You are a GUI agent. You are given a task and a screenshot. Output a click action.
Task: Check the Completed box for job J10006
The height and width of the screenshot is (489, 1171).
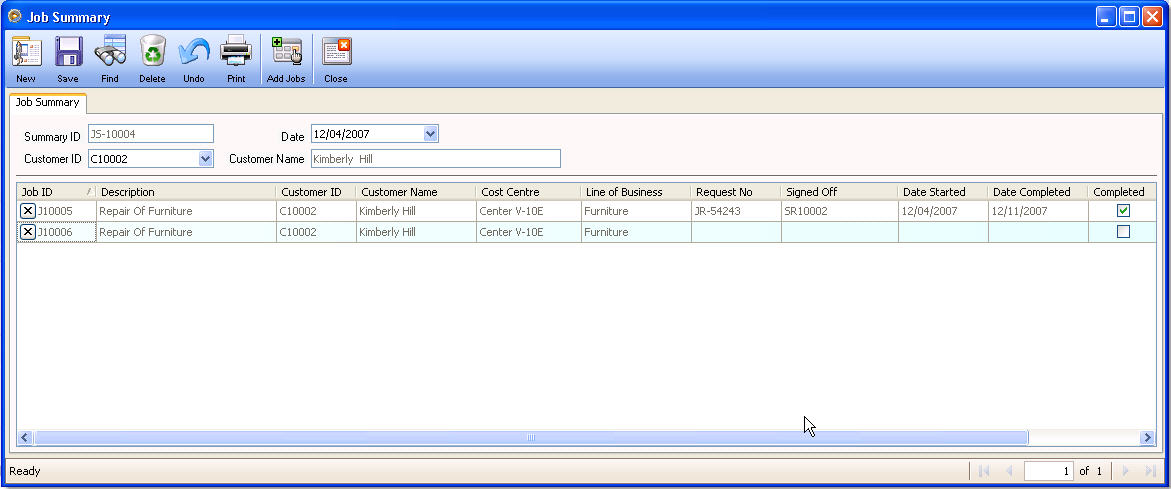[x=1123, y=232]
